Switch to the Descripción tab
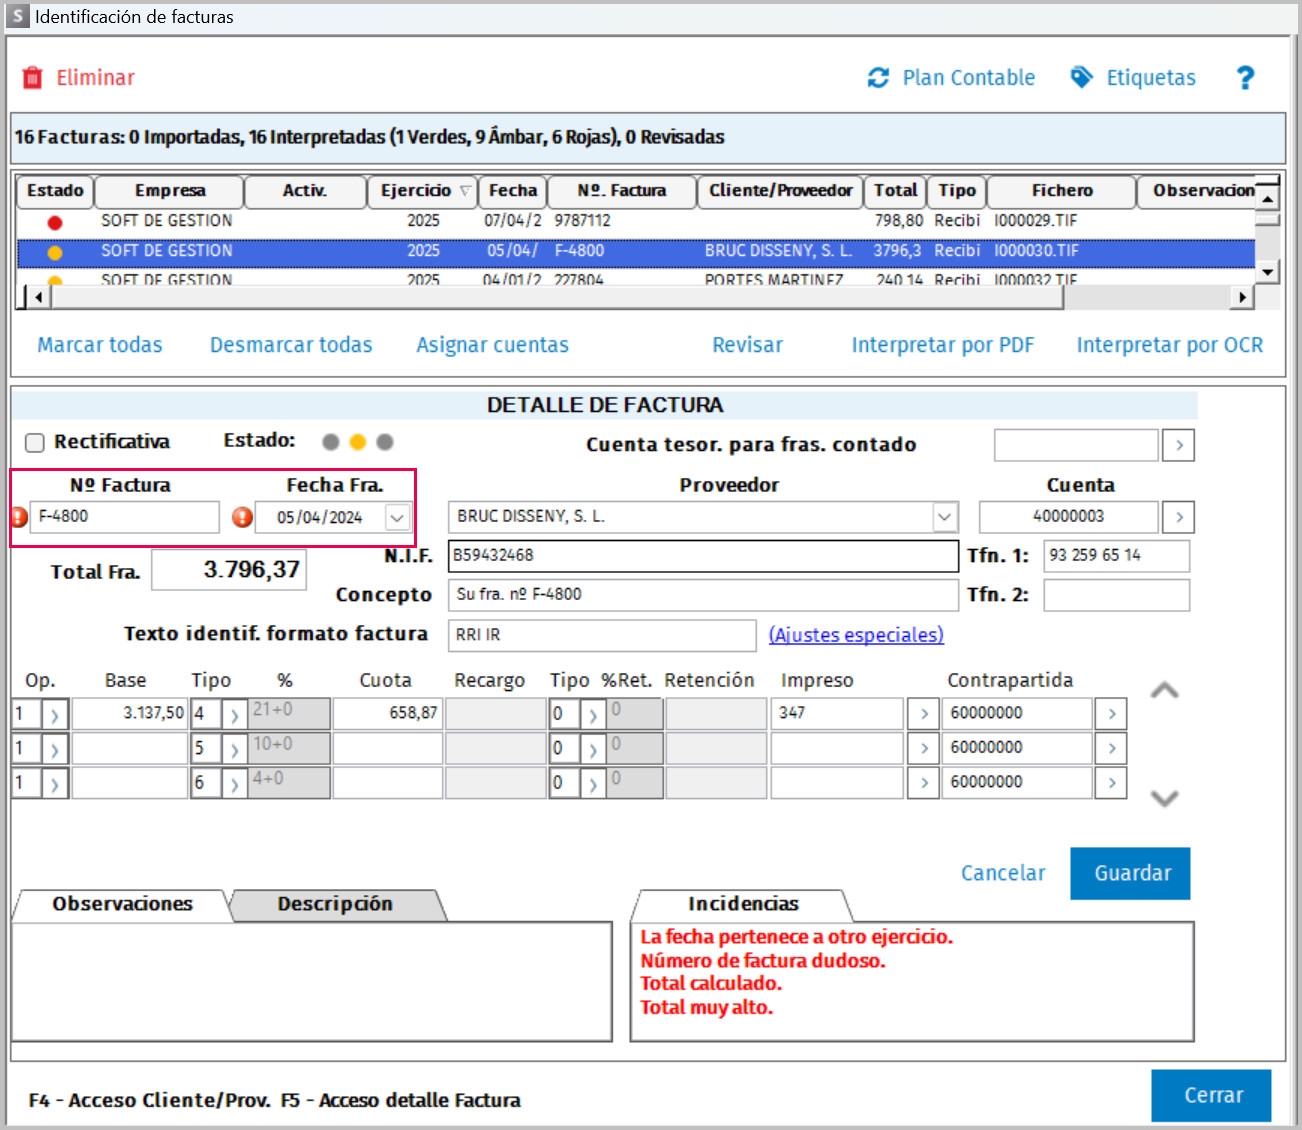Screen dimensions: 1302x1130 click(336, 904)
